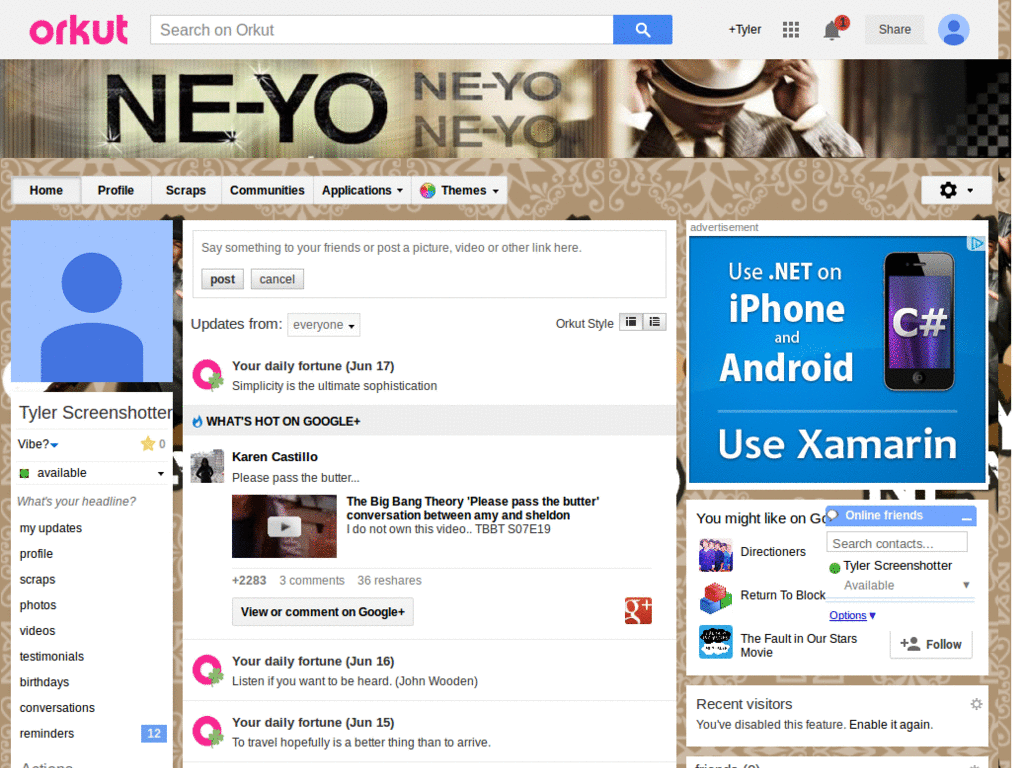Switch to compact list view style
The image size is (1024, 768).
631,322
